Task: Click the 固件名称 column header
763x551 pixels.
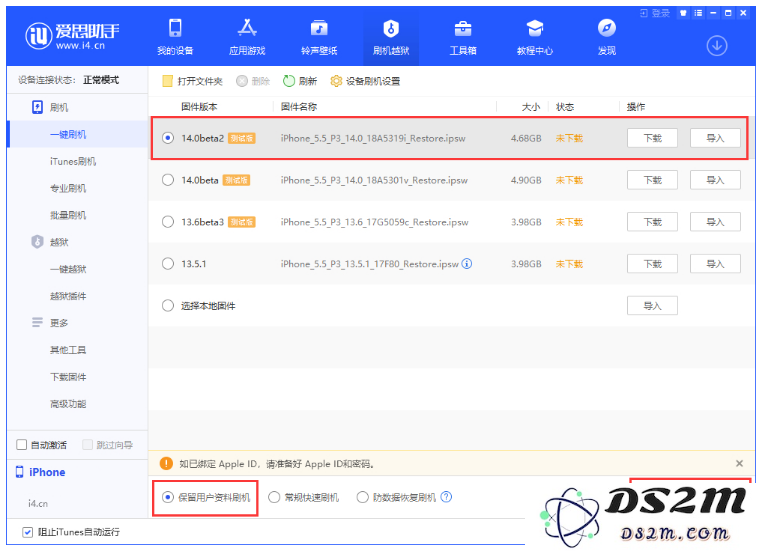Action: (299, 107)
